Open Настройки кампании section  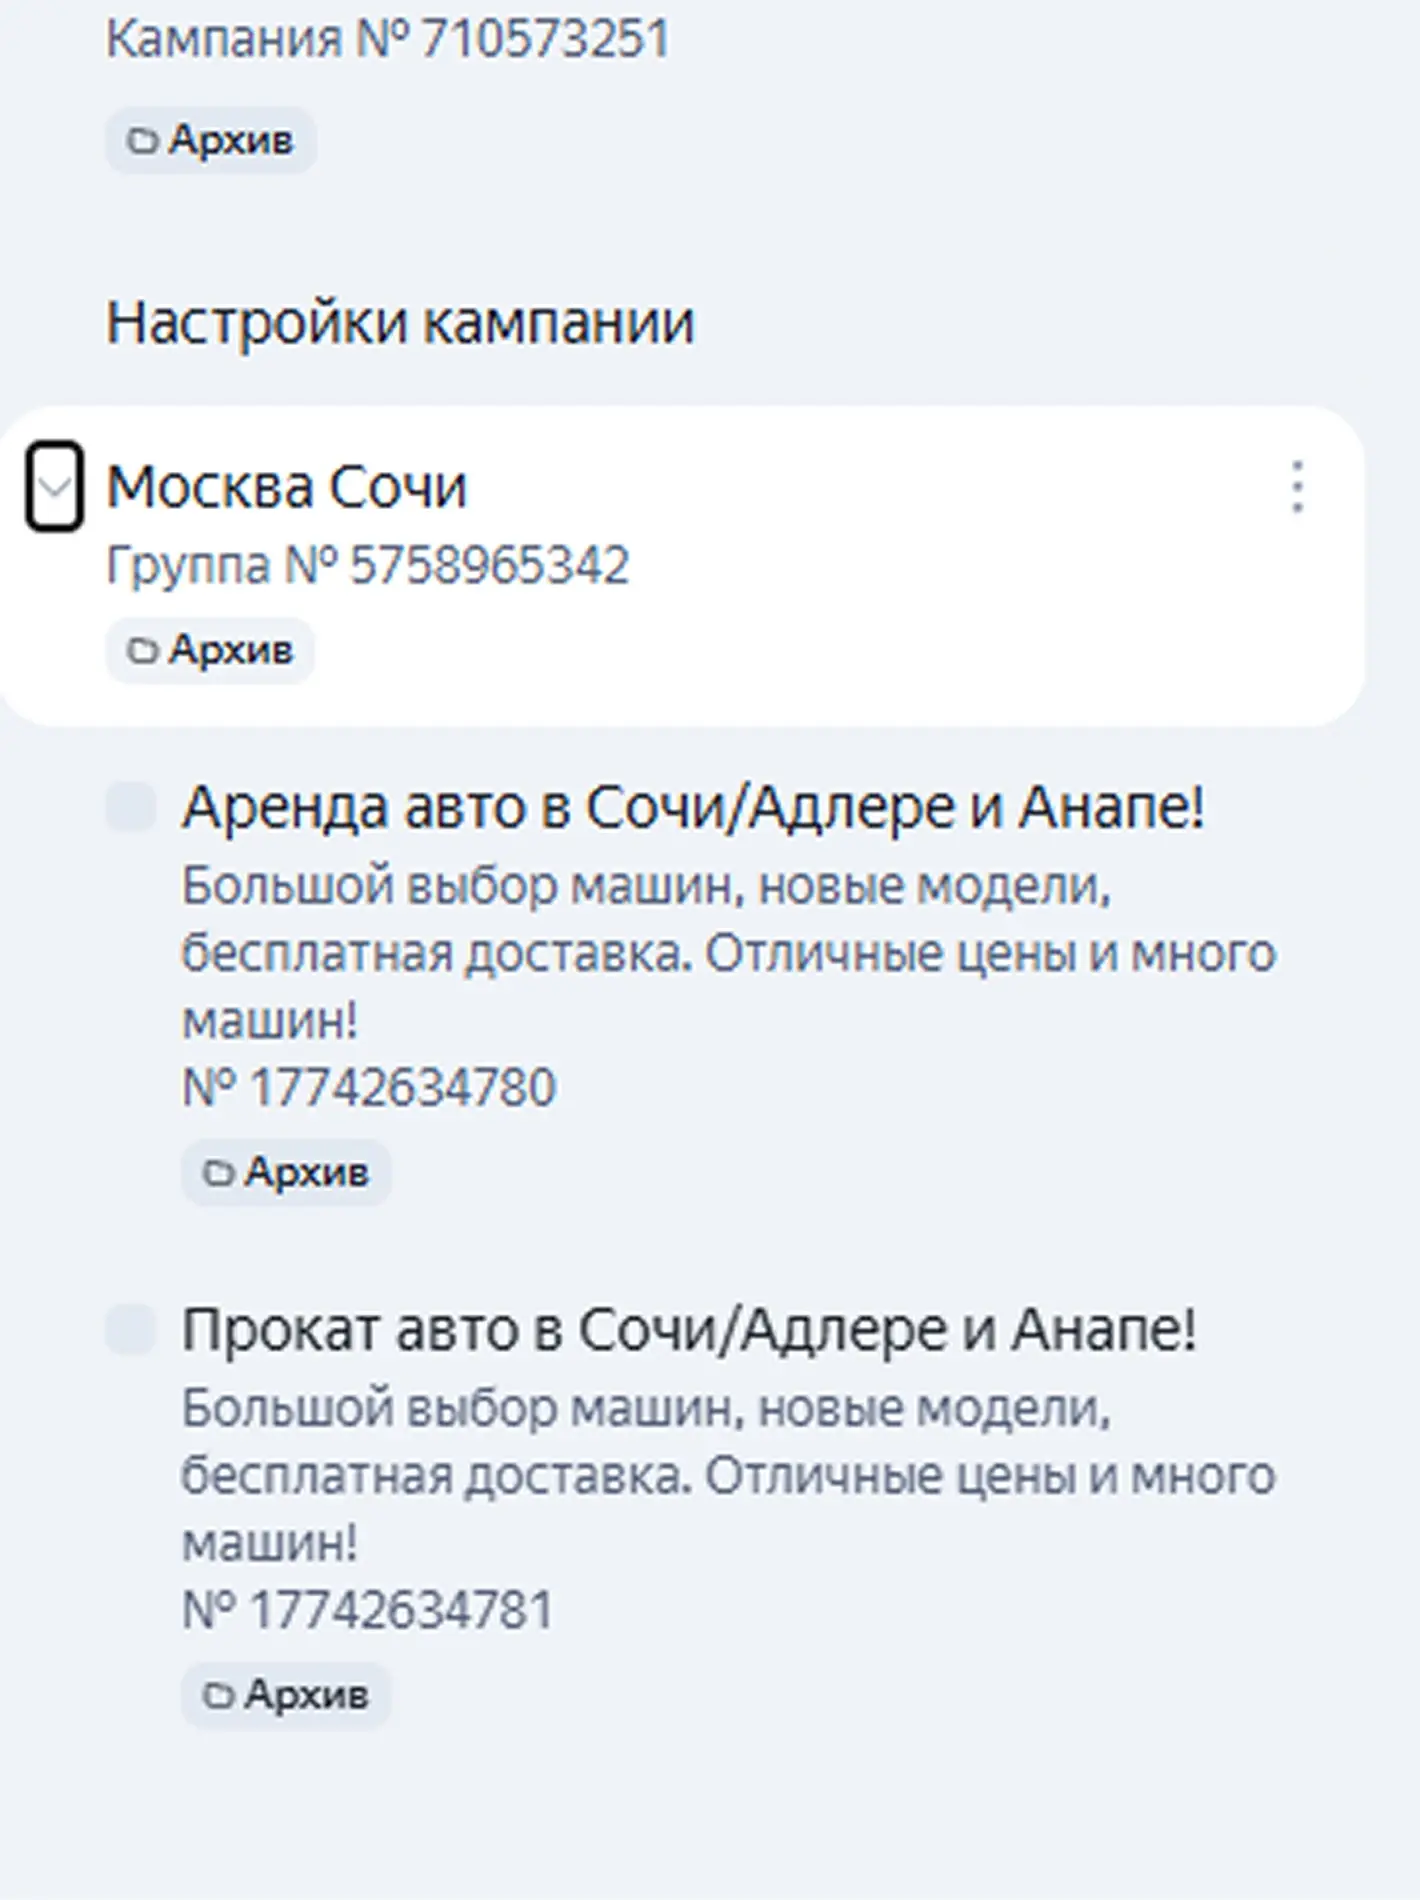coord(400,323)
